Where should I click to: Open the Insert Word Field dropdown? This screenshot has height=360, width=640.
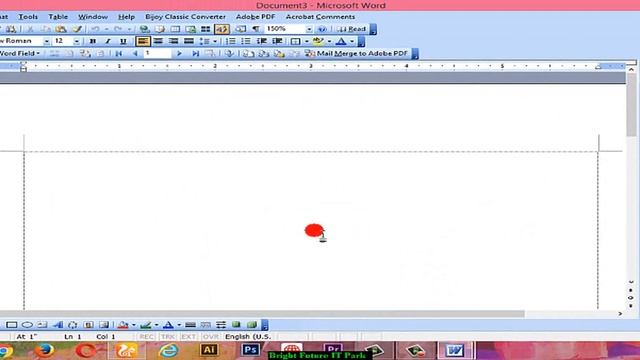pyautogui.click(x=20, y=53)
